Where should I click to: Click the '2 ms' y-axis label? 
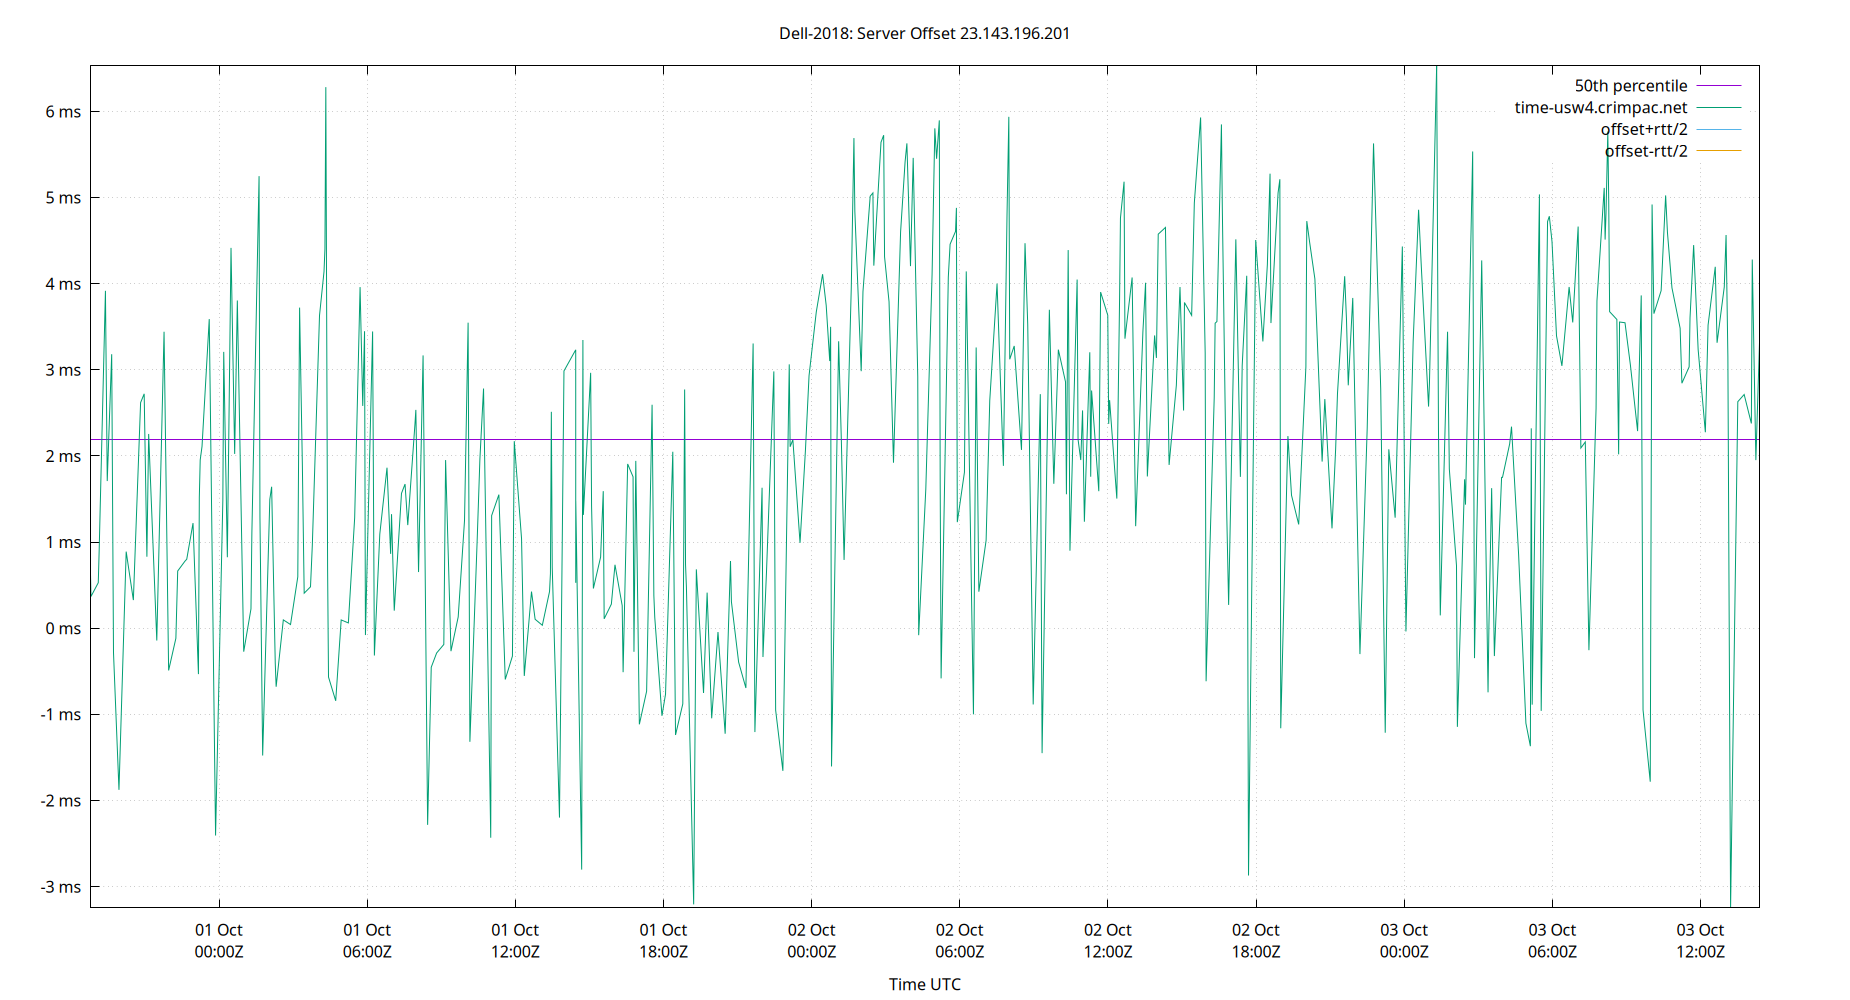click(x=63, y=456)
